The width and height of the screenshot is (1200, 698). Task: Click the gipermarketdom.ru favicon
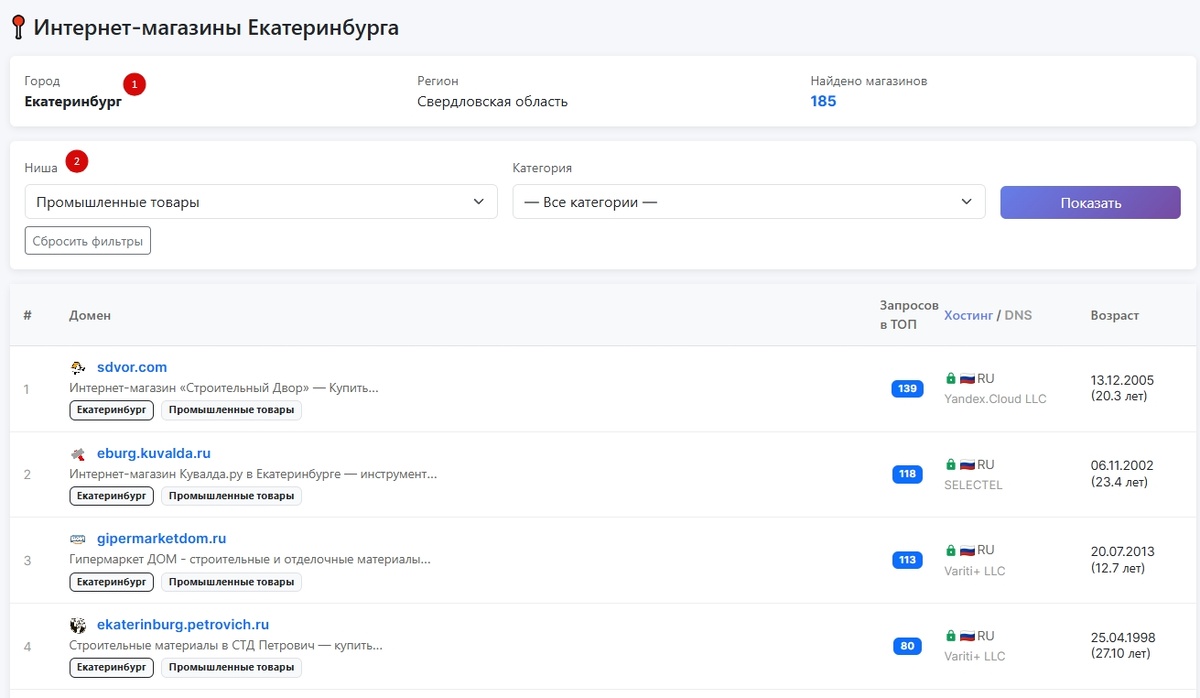[80, 538]
